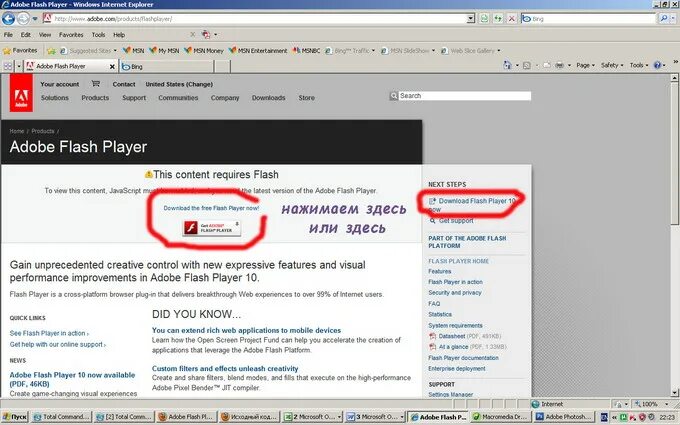Click the Datasheet PDF icon

[x=432, y=336]
